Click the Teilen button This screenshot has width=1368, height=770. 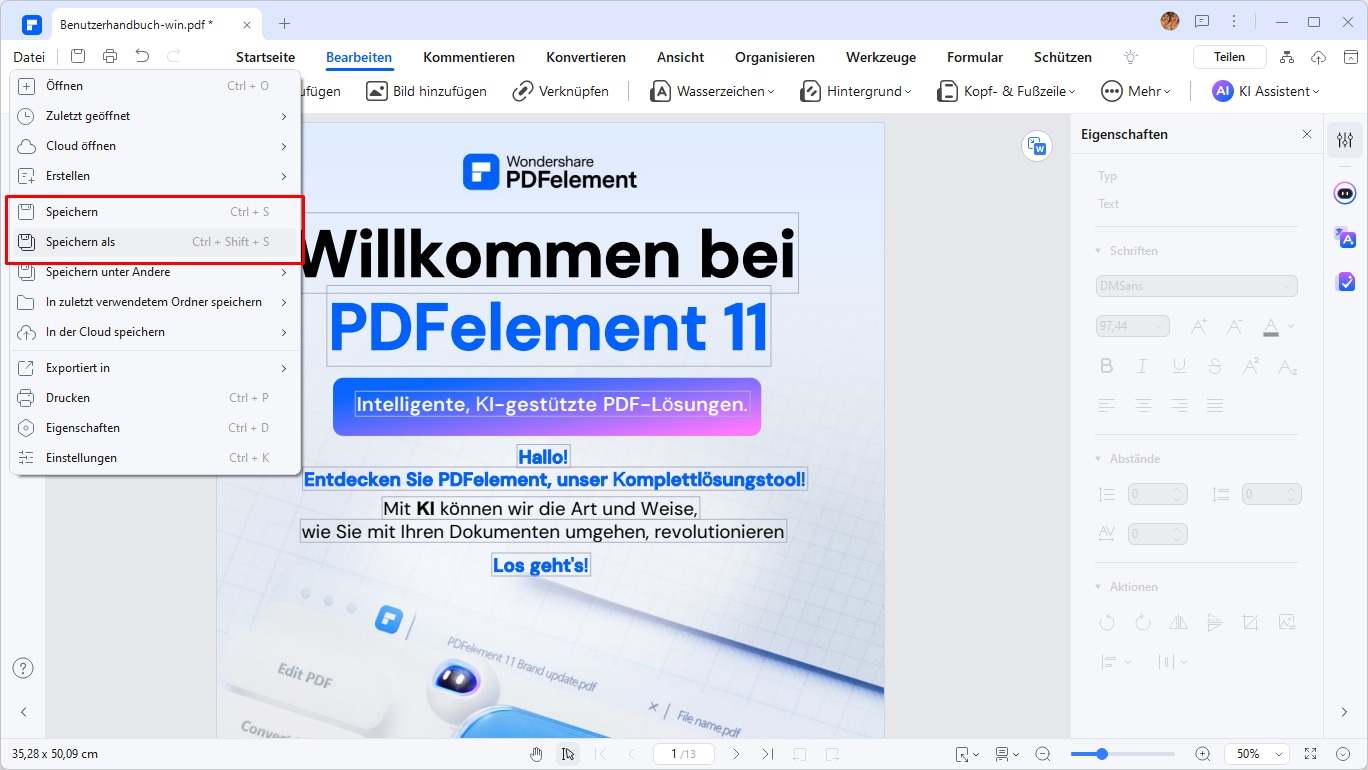1230,57
